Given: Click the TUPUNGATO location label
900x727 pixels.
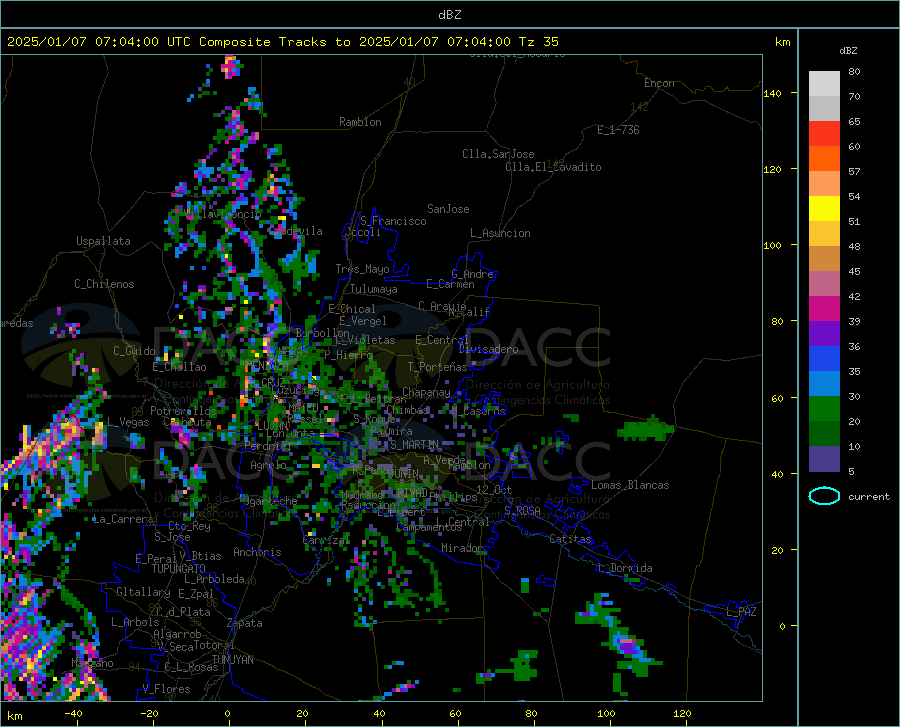Looking at the screenshot, I should tap(179, 569).
